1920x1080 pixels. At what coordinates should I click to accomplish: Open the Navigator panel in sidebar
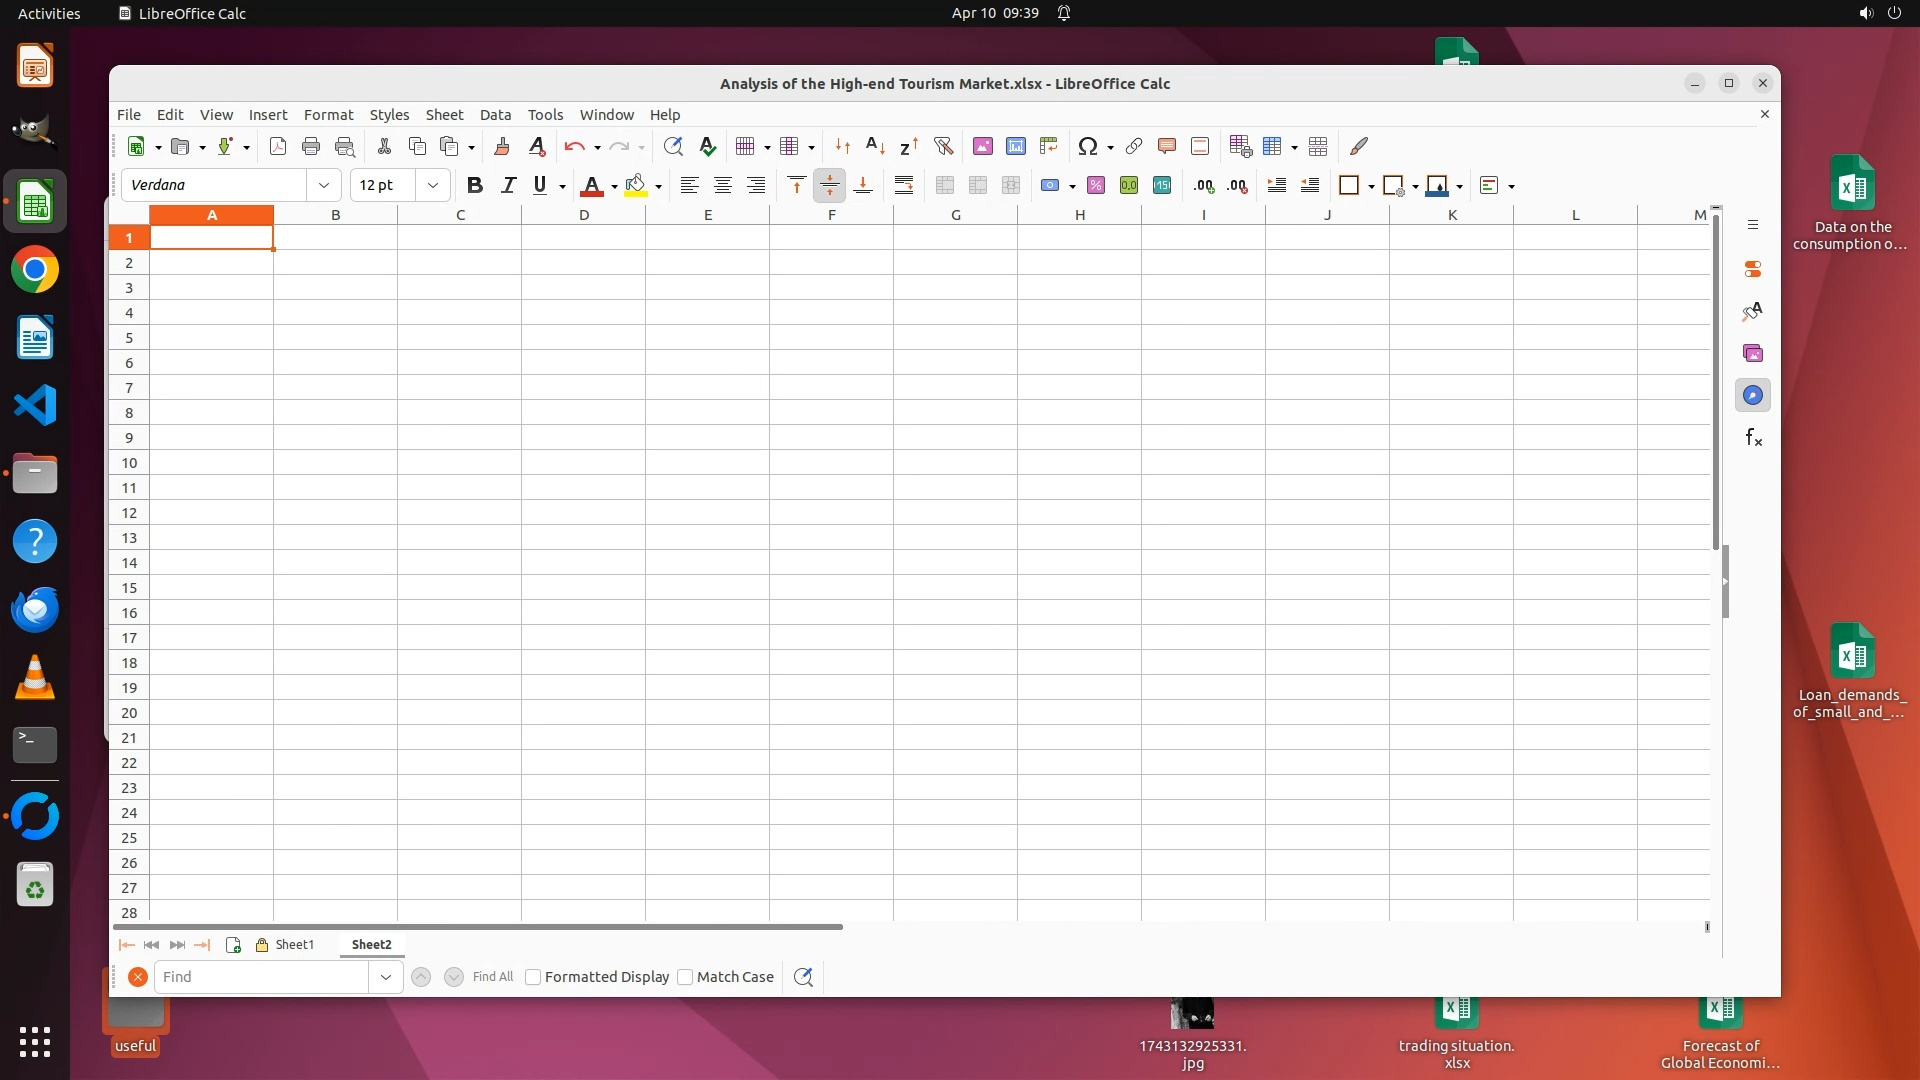pyautogui.click(x=1752, y=395)
